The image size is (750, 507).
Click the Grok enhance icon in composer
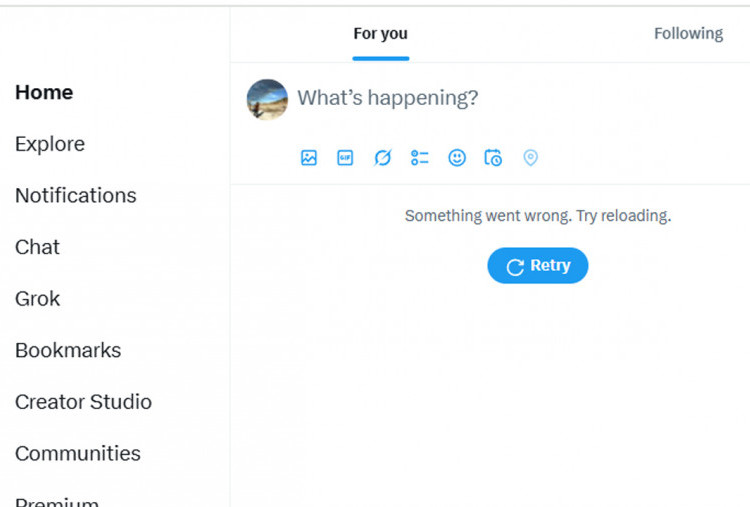point(382,158)
